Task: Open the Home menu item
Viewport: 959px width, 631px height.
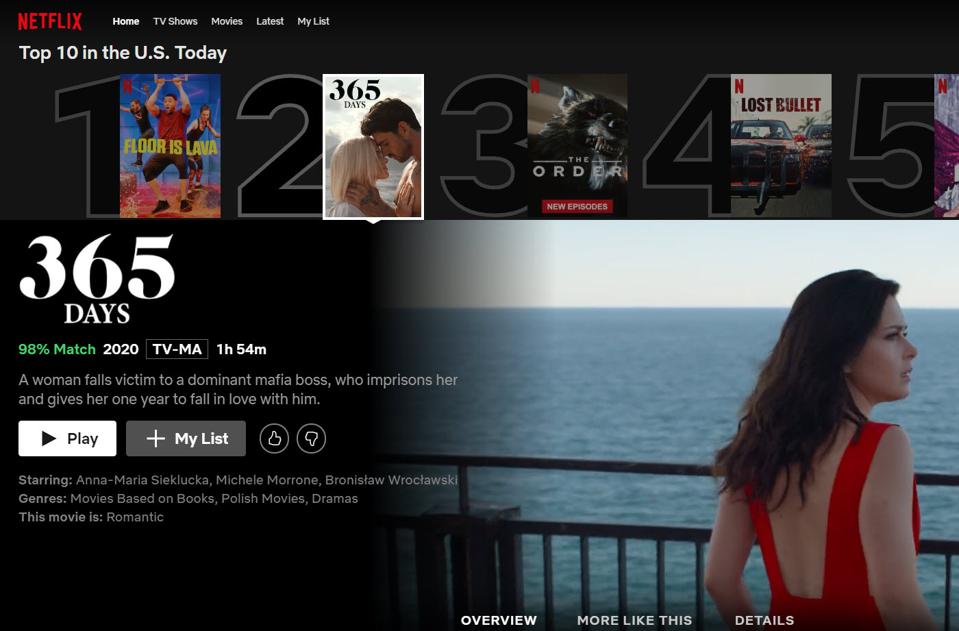Action: point(126,21)
